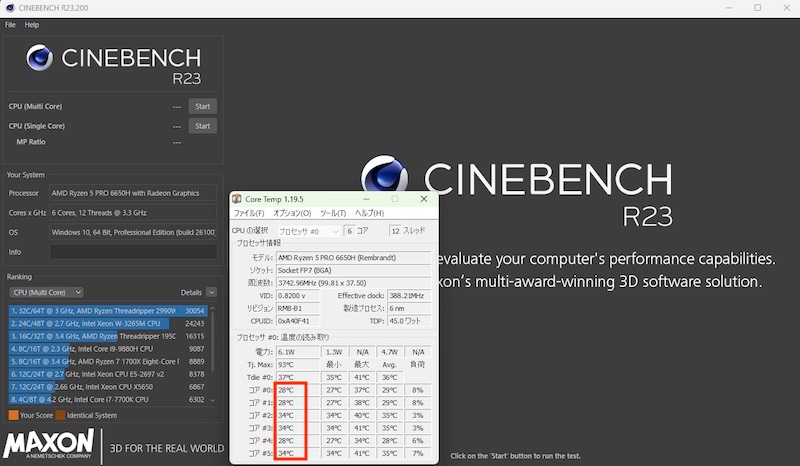800x466 pixels.
Task: Open the File menu in Cinebench
Action: point(10,24)
